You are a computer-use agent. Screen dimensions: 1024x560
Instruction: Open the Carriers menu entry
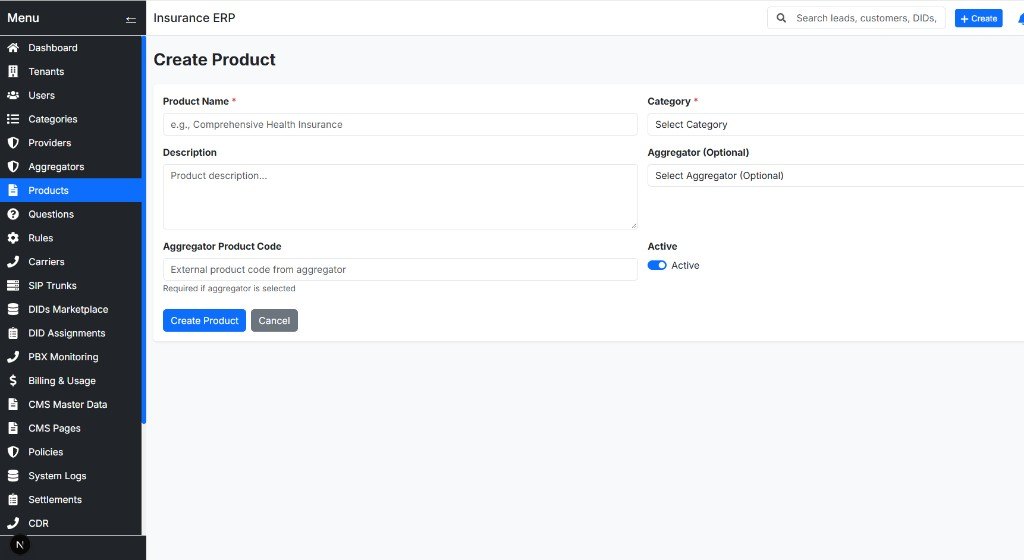71,262
